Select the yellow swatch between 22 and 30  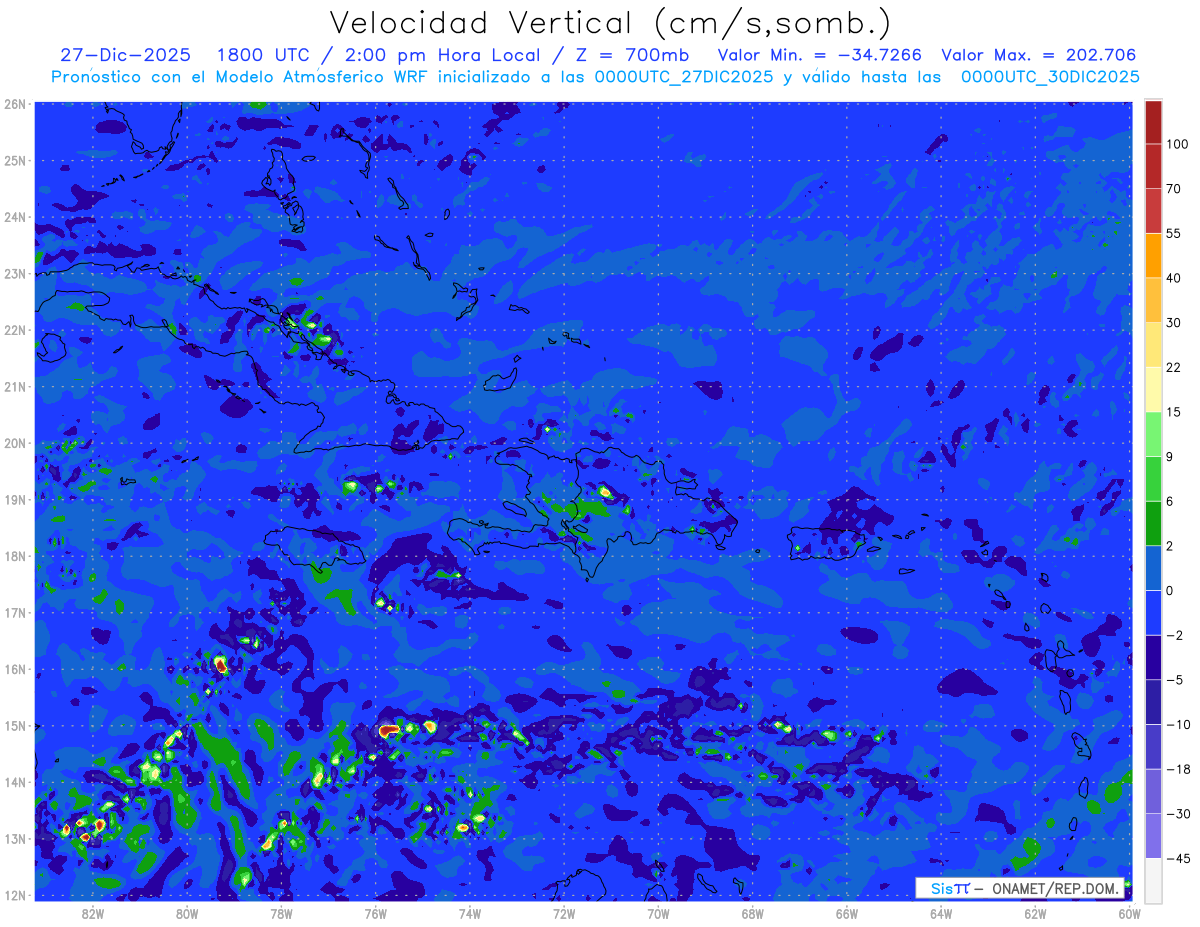(x=1153, y=345)
